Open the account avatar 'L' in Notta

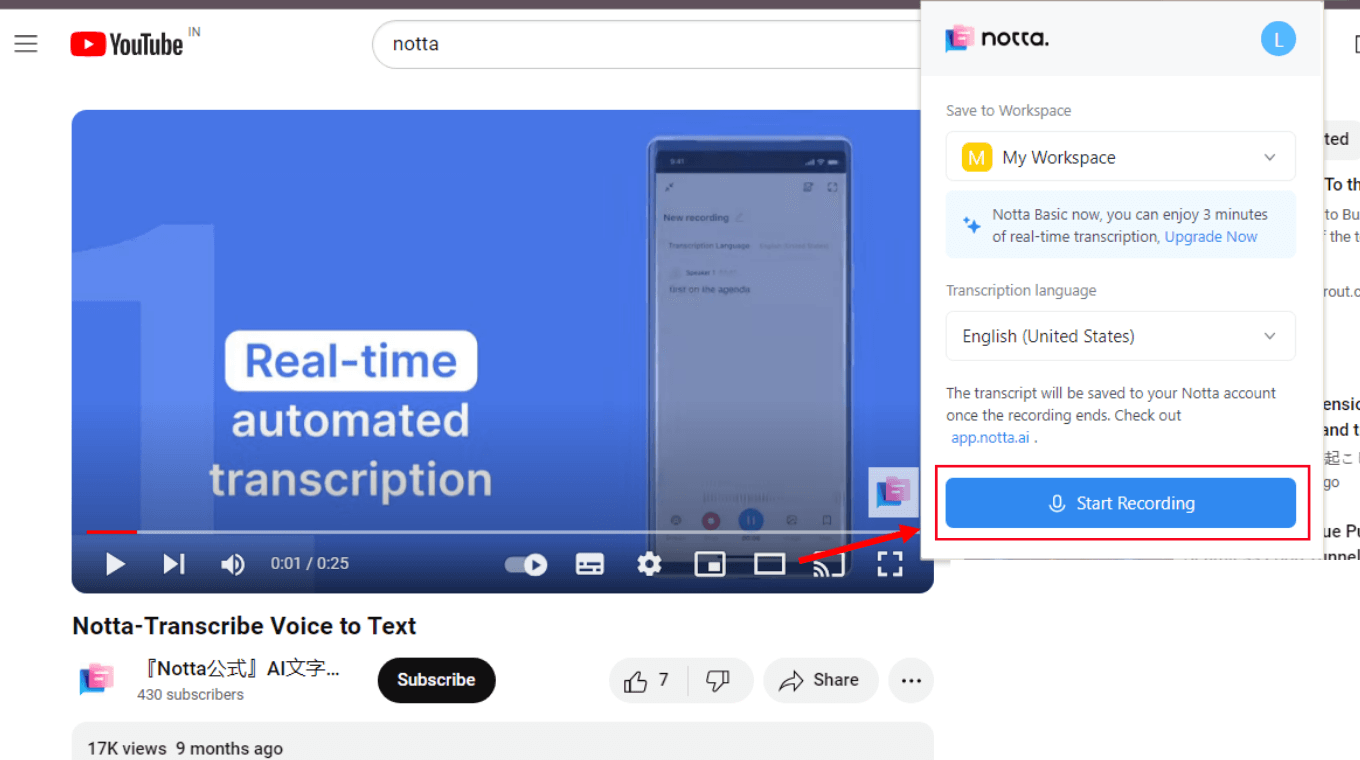click(x=1278, y=40)
